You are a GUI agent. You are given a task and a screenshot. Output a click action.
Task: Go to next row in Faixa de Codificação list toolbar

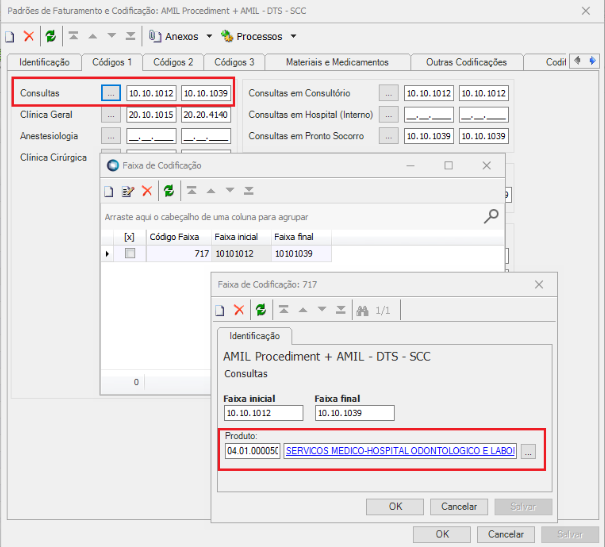click(230, 191)
